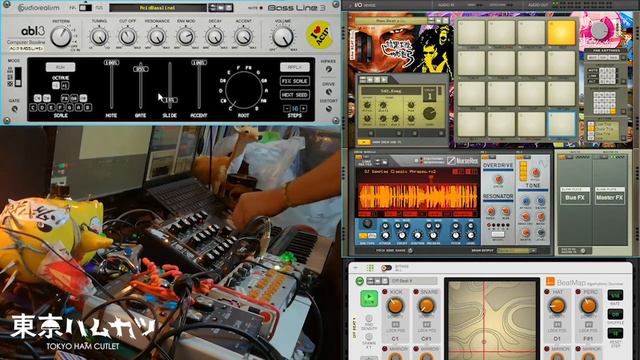Click the large level knob in Kong drum panel
The width and height of the screenshot is (640, 360).
tap(429, 113)
